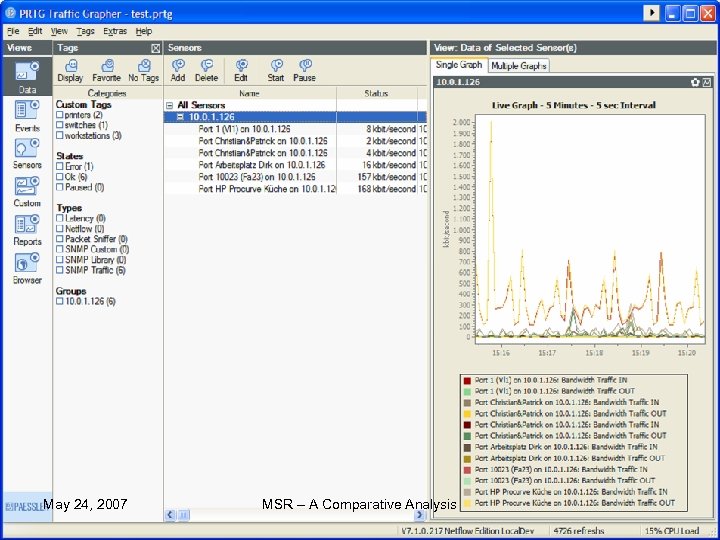Open the File menu

(13, 31)
